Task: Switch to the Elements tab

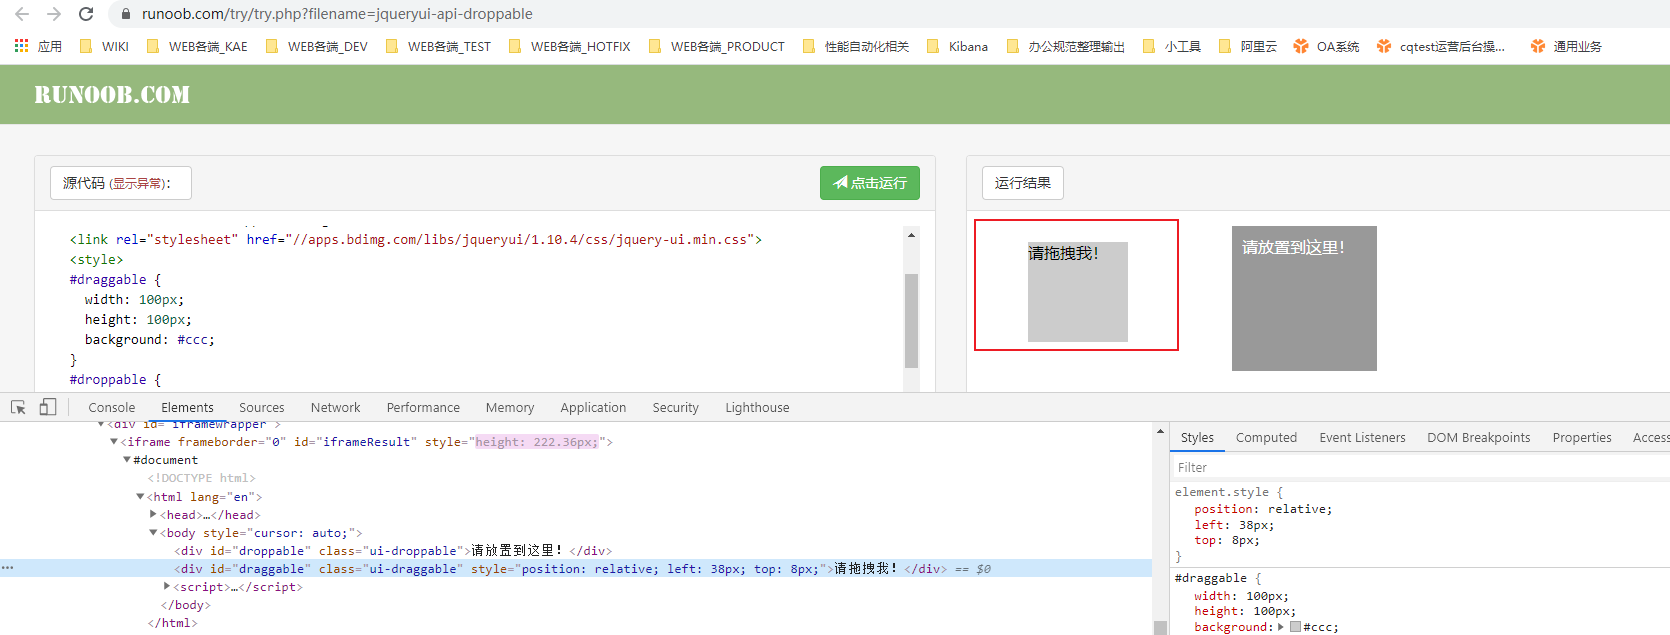Action: (x=187, y=407)
